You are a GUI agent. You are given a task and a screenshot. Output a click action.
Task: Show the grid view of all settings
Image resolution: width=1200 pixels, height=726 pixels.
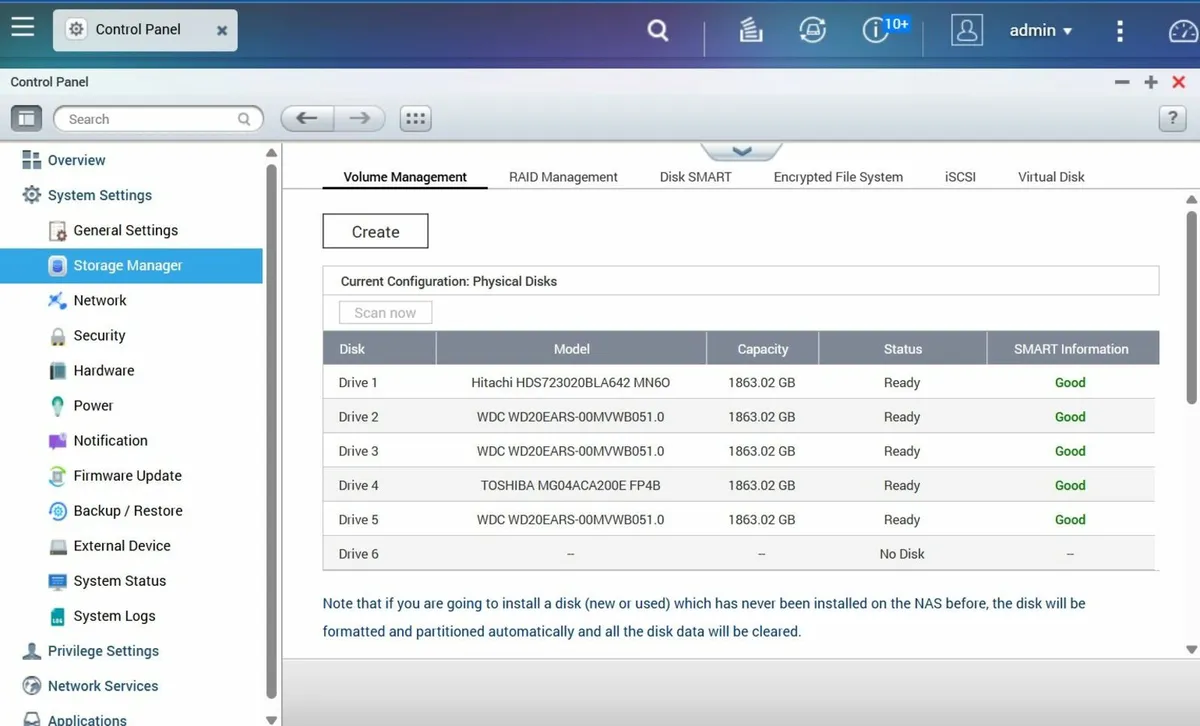pyautogui.click(x=416, y=119)
